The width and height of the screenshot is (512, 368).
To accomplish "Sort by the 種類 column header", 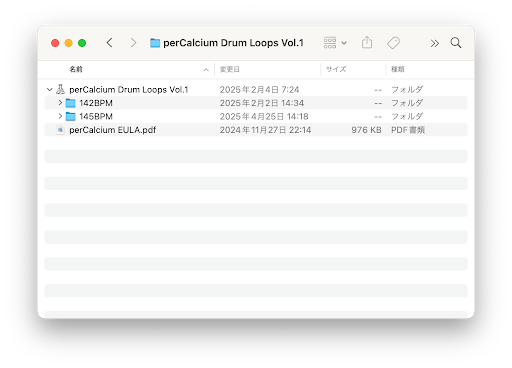I will point(398,69).
